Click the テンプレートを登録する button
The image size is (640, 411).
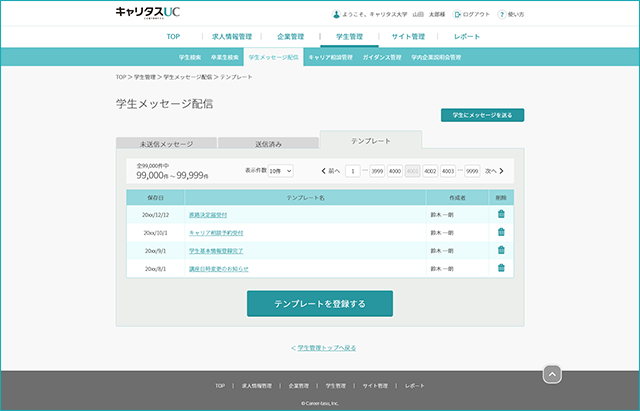[320, 304]
